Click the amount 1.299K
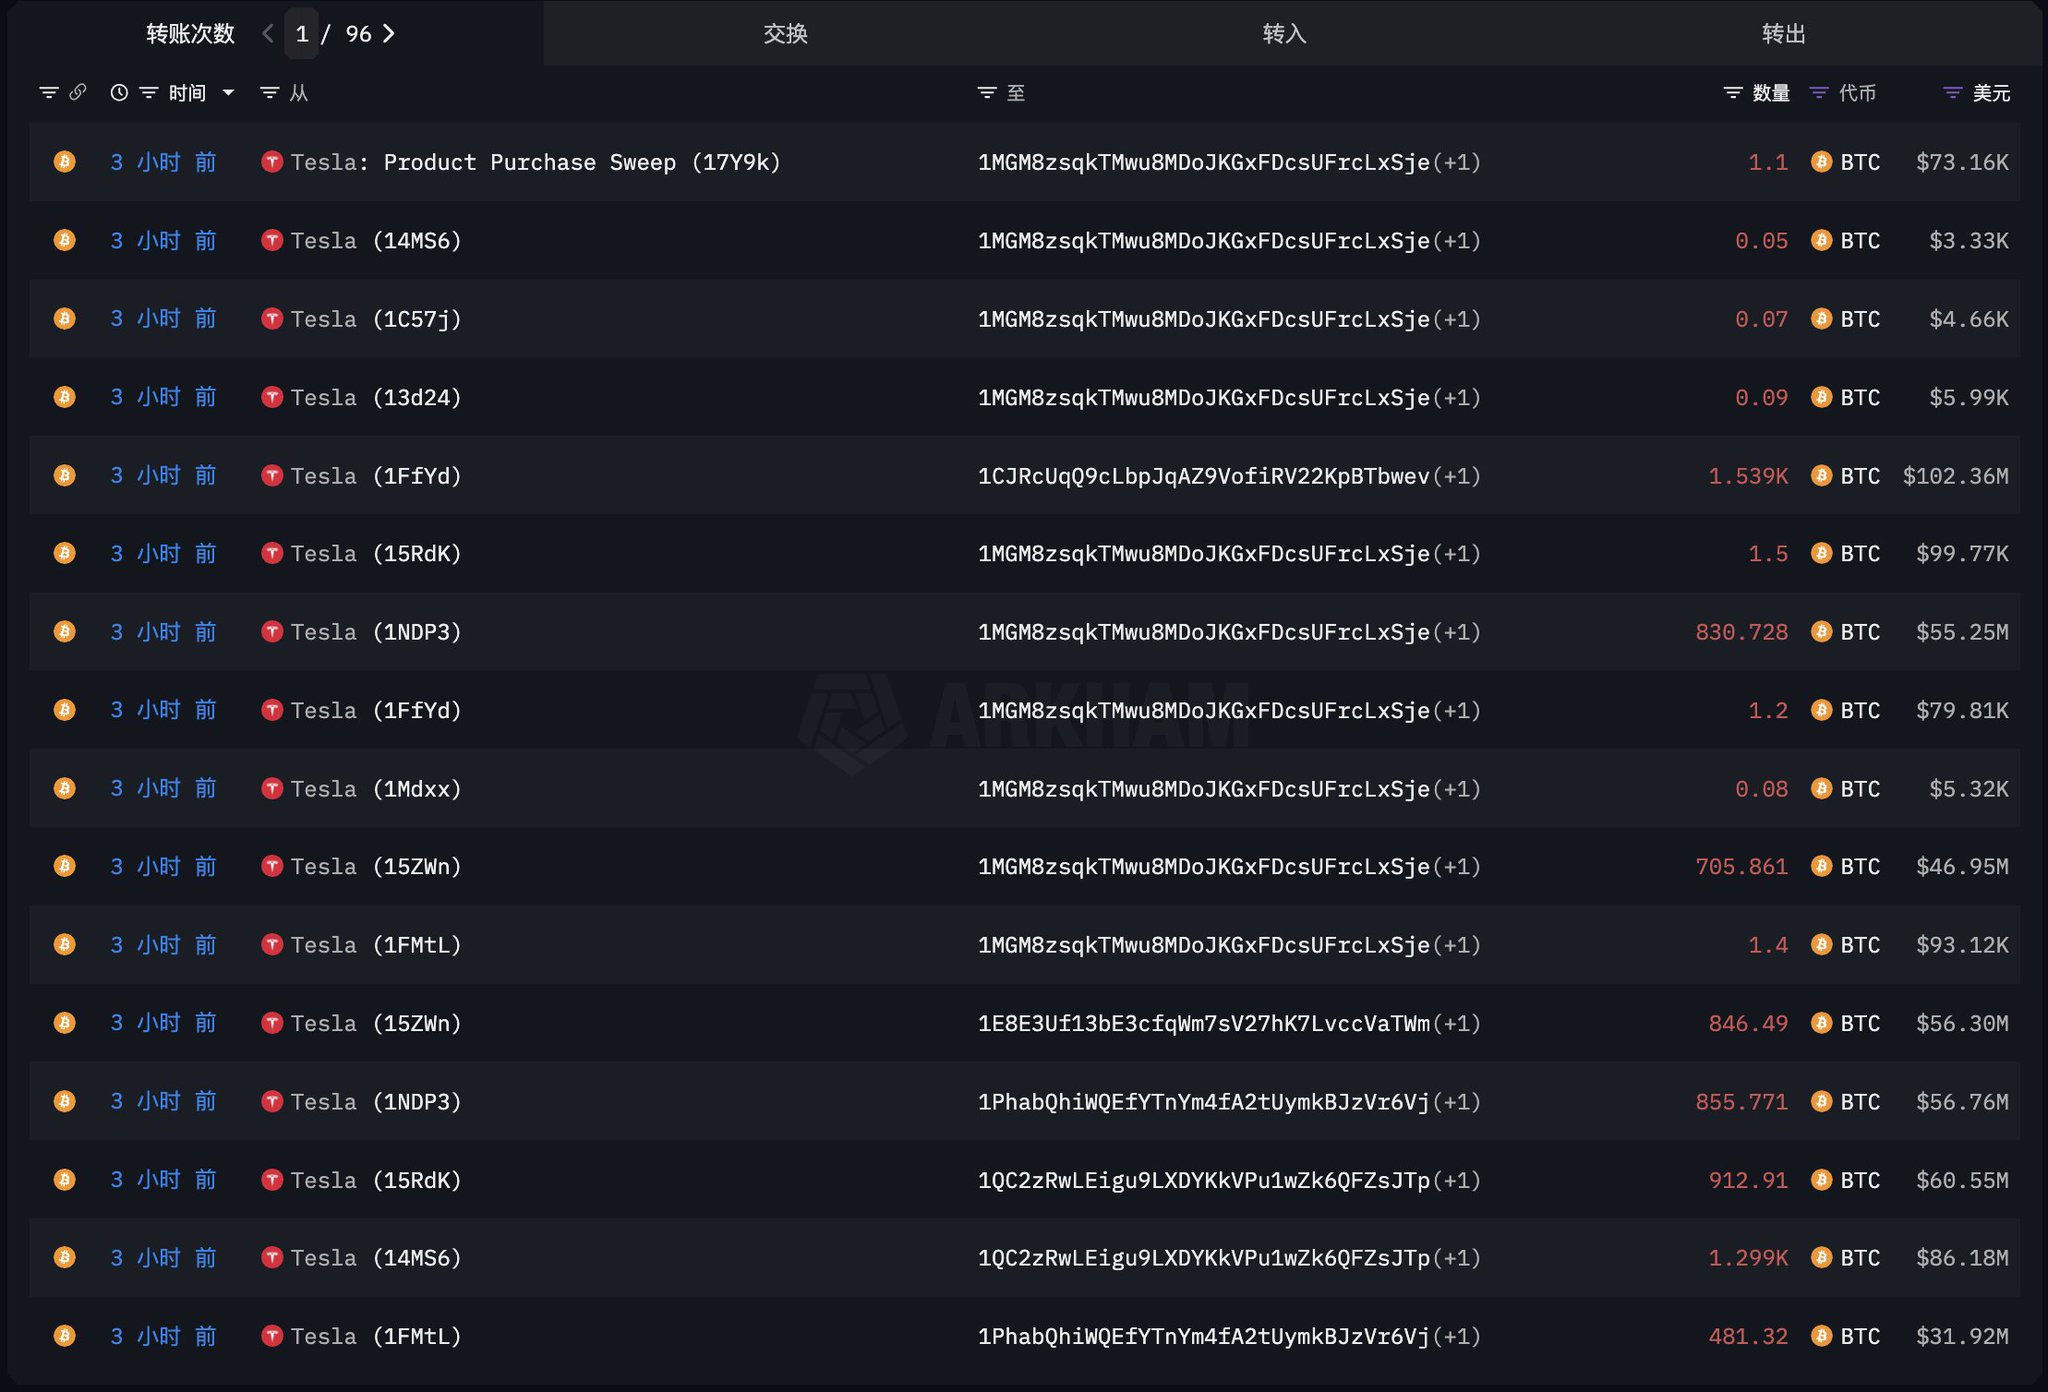 tap(1748, 1258)
